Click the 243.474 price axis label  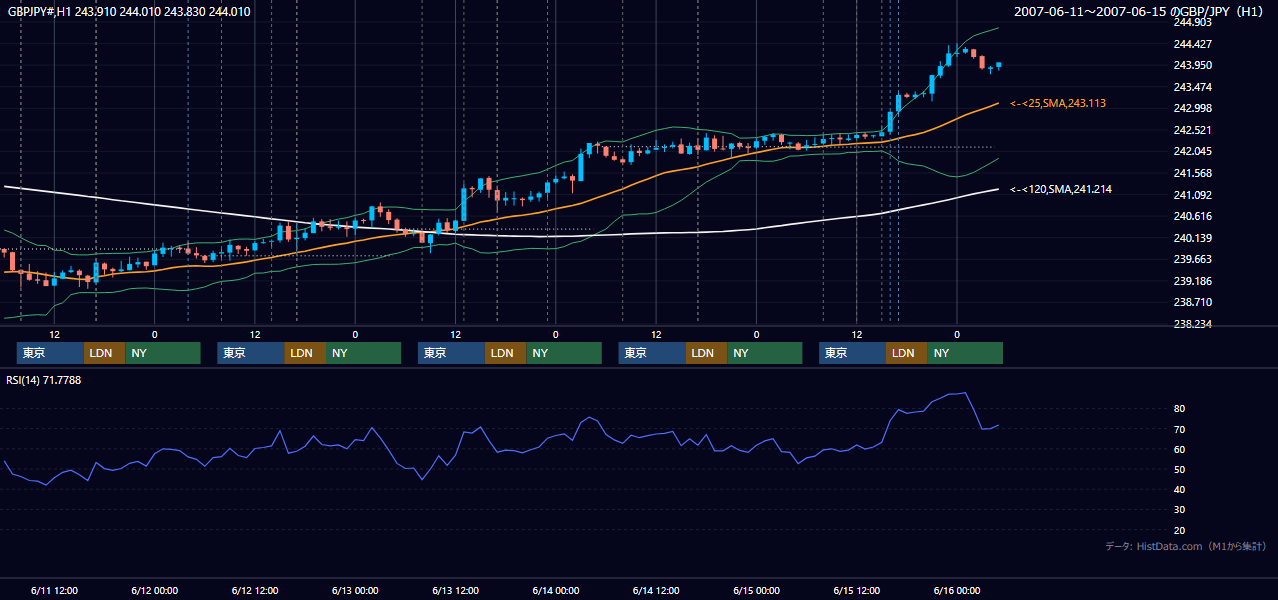click(1193, 87)
